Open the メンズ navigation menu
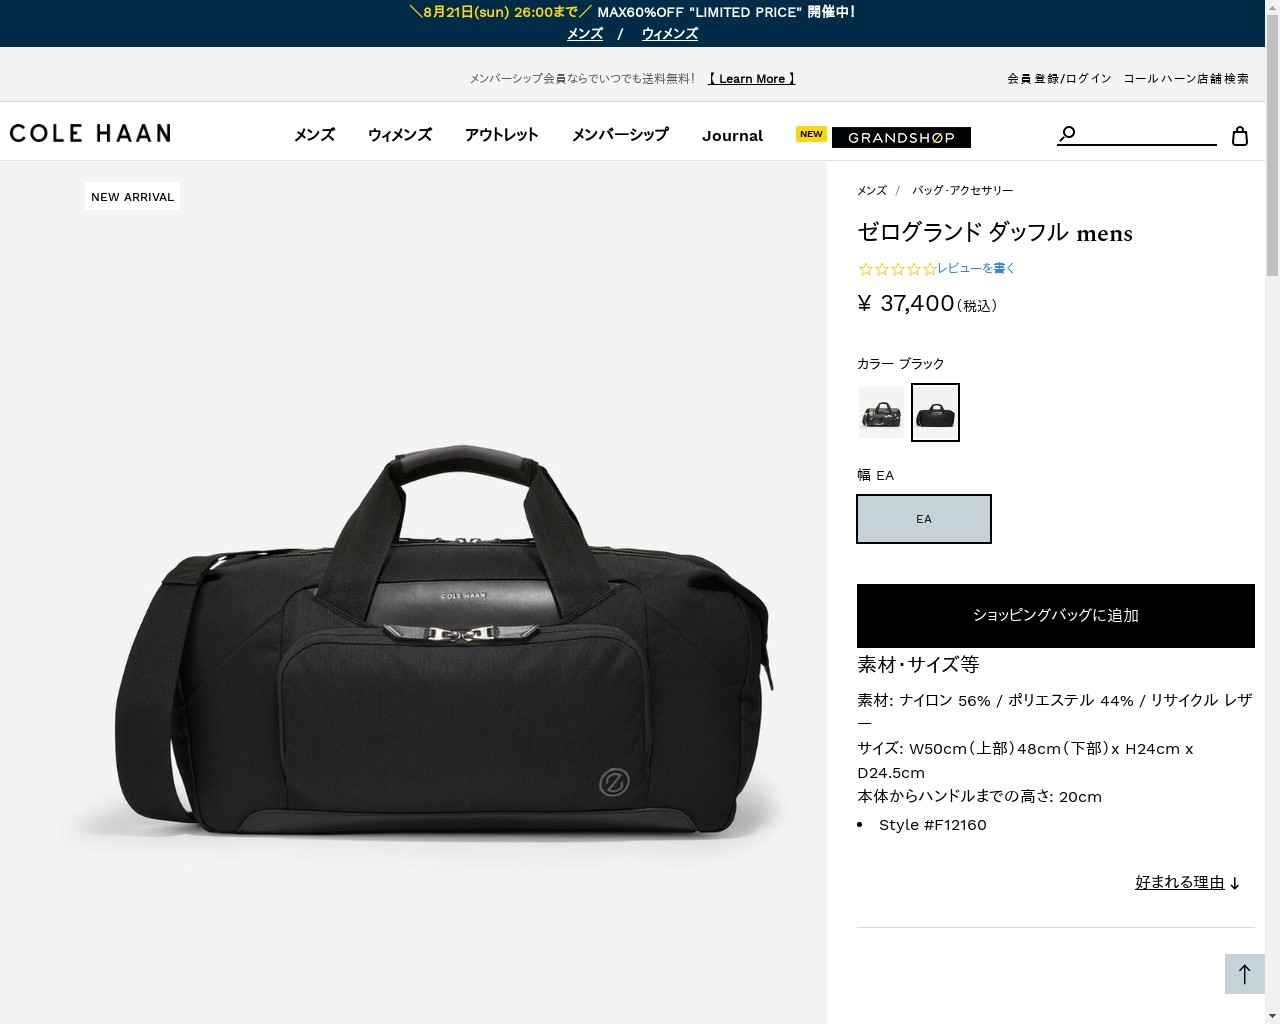The width and height of the screenshot is (1280, 1024). 314,135
